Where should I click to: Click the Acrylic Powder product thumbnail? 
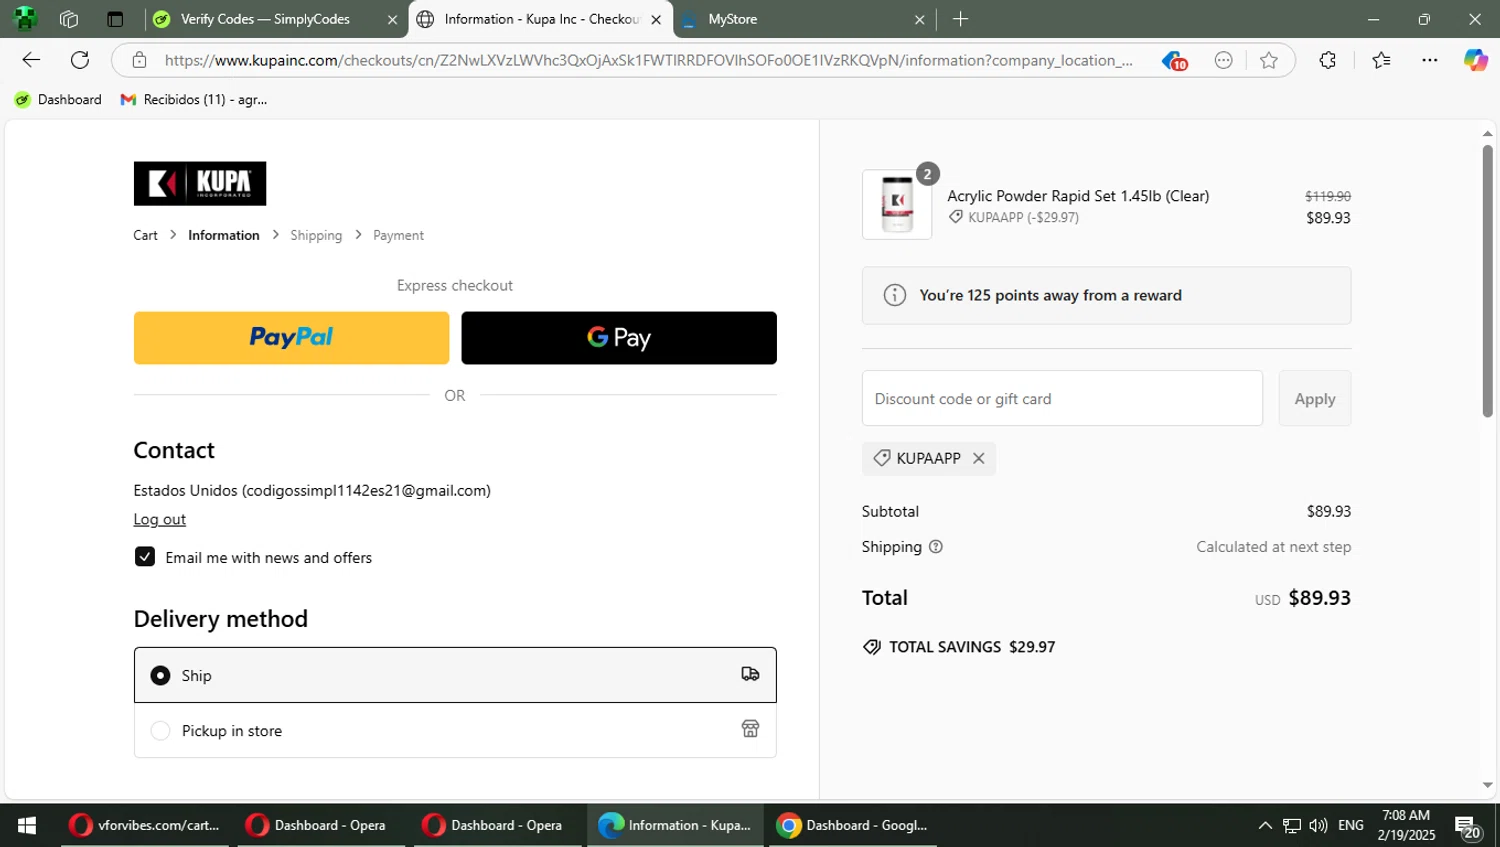pyautogui.click(x=897, y=205)
